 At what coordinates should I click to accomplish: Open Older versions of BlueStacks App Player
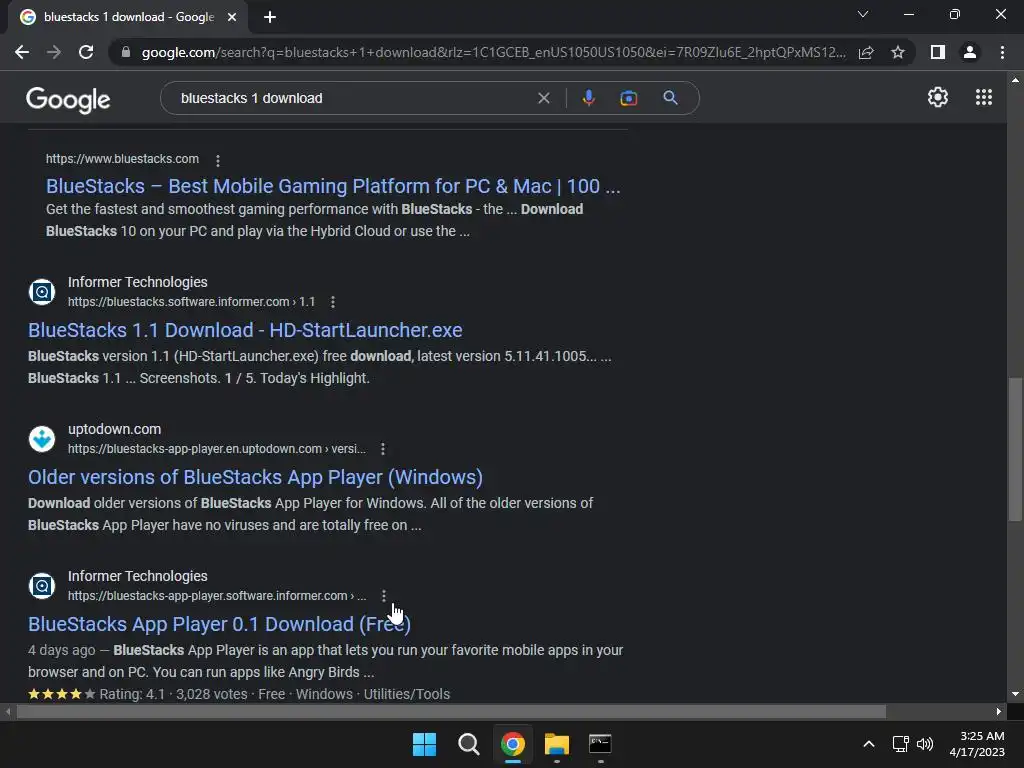[x=255, y=477]
